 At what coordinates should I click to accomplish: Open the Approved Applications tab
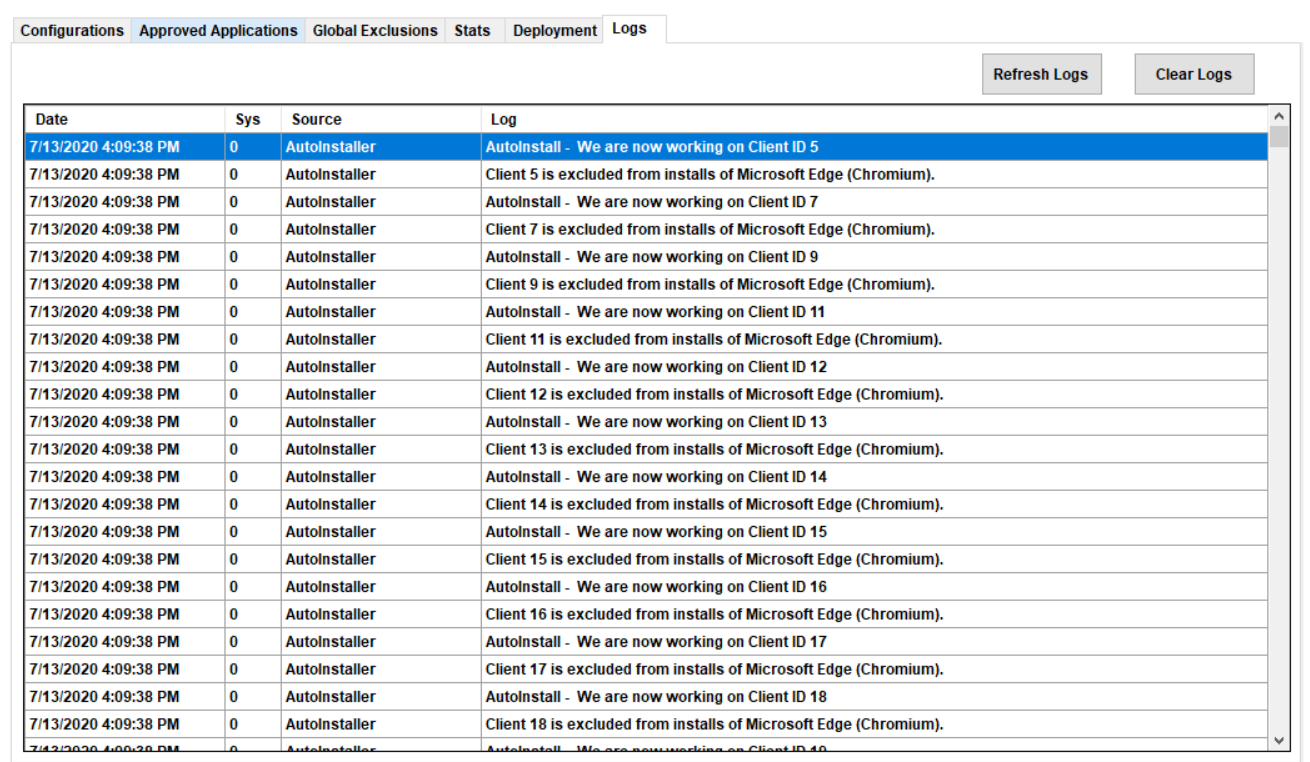click(218, 31)
